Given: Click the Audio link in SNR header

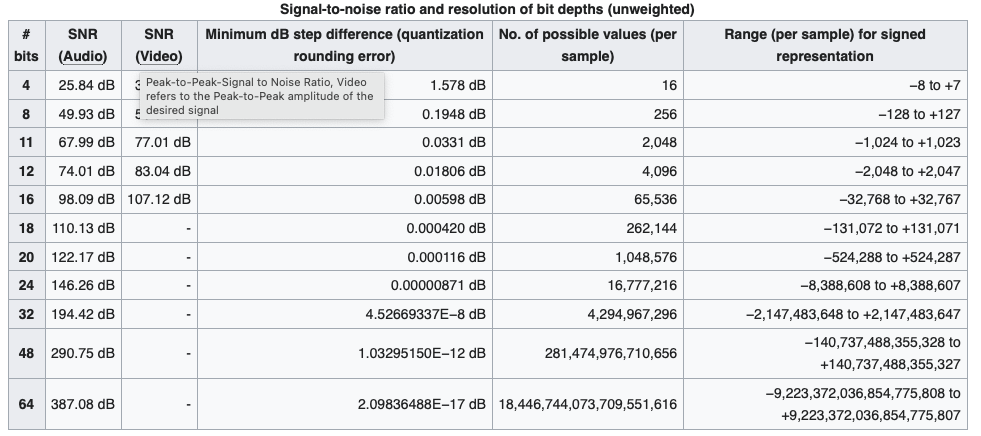Looking at the screenshot, I should tap(83, 56).
